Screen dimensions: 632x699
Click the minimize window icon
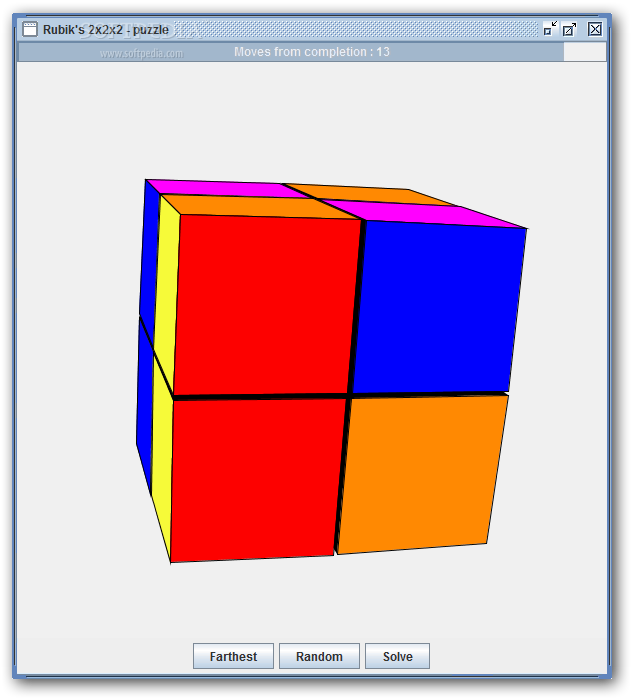click(x=550, y=29)
